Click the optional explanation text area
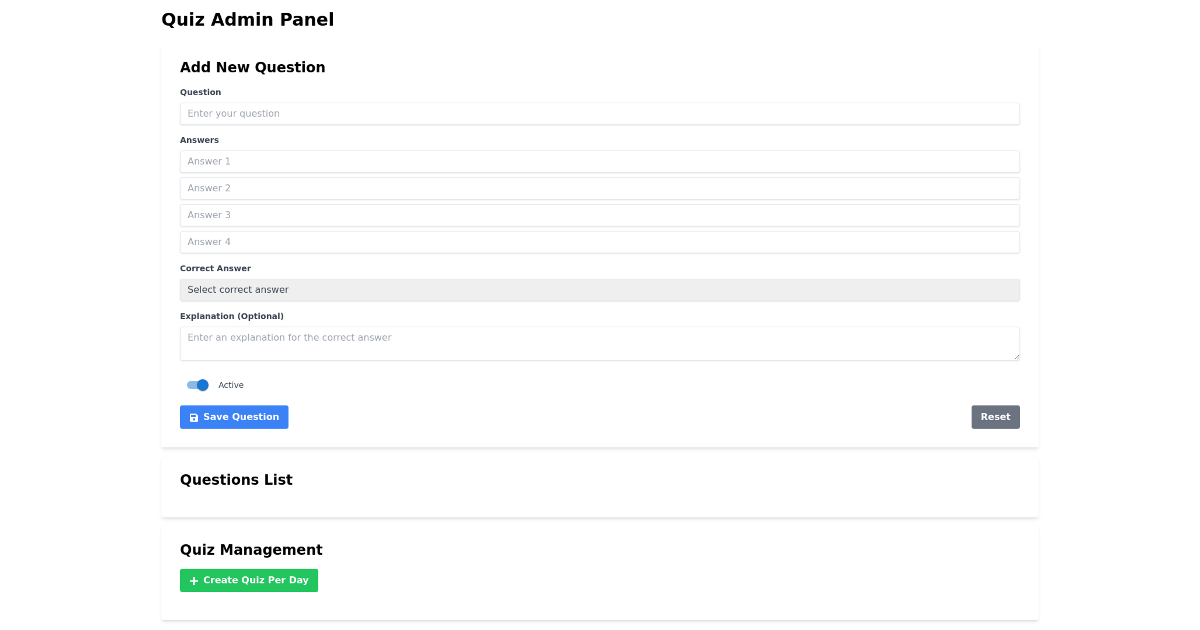Screen dimensions: 1200x630 tap(600, 342)
